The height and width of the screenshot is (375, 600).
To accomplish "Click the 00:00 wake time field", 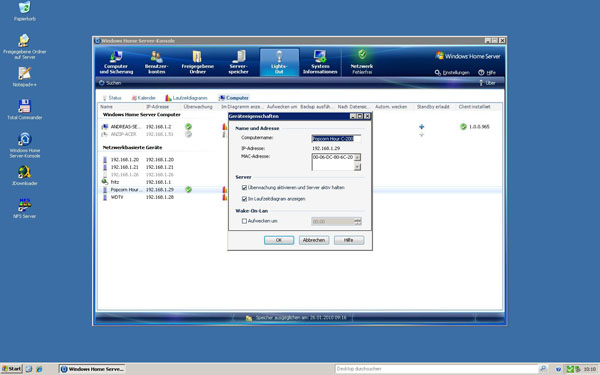I will pos(333,221).
